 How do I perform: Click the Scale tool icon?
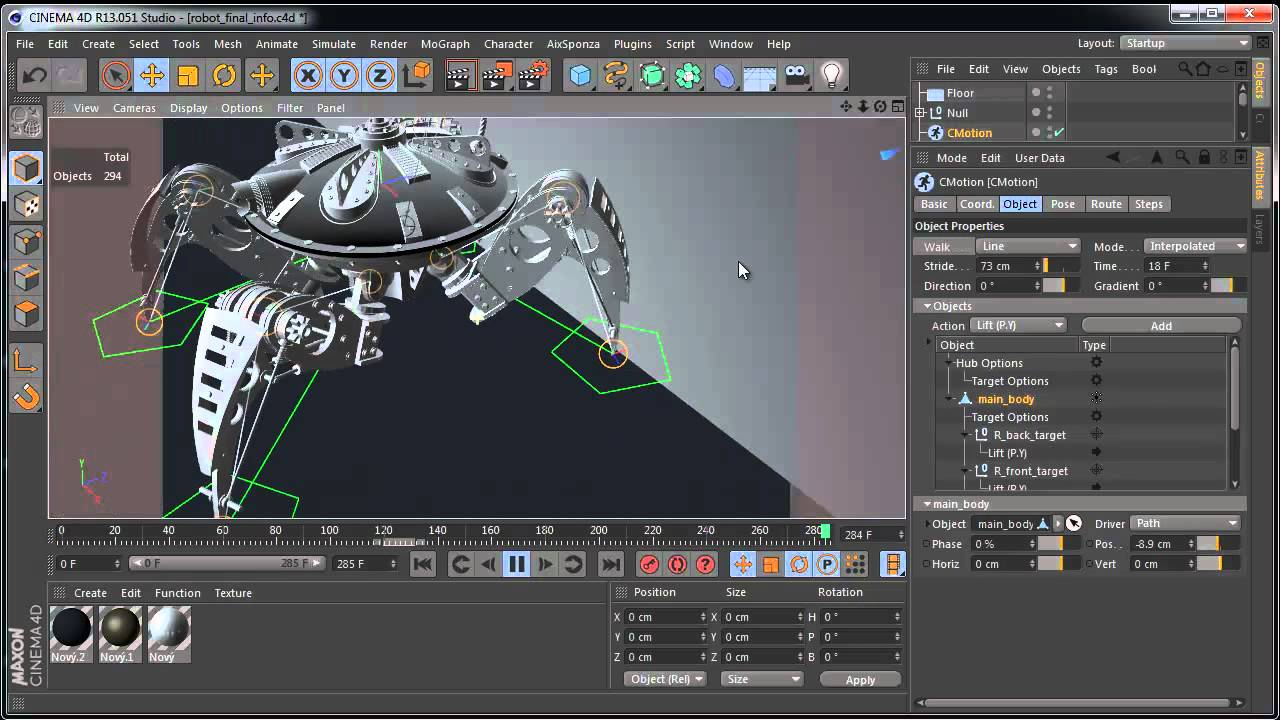pos(188,75)
